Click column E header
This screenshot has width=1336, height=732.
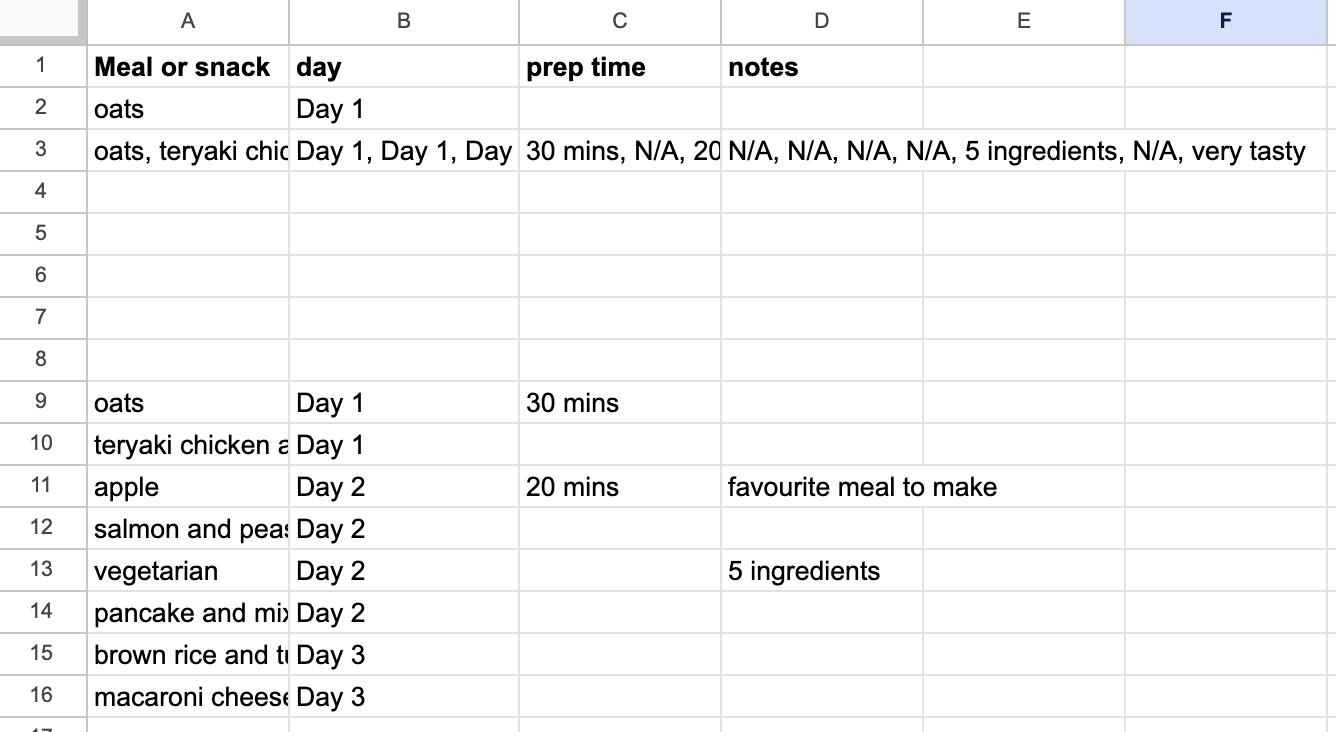point(1023,21)
